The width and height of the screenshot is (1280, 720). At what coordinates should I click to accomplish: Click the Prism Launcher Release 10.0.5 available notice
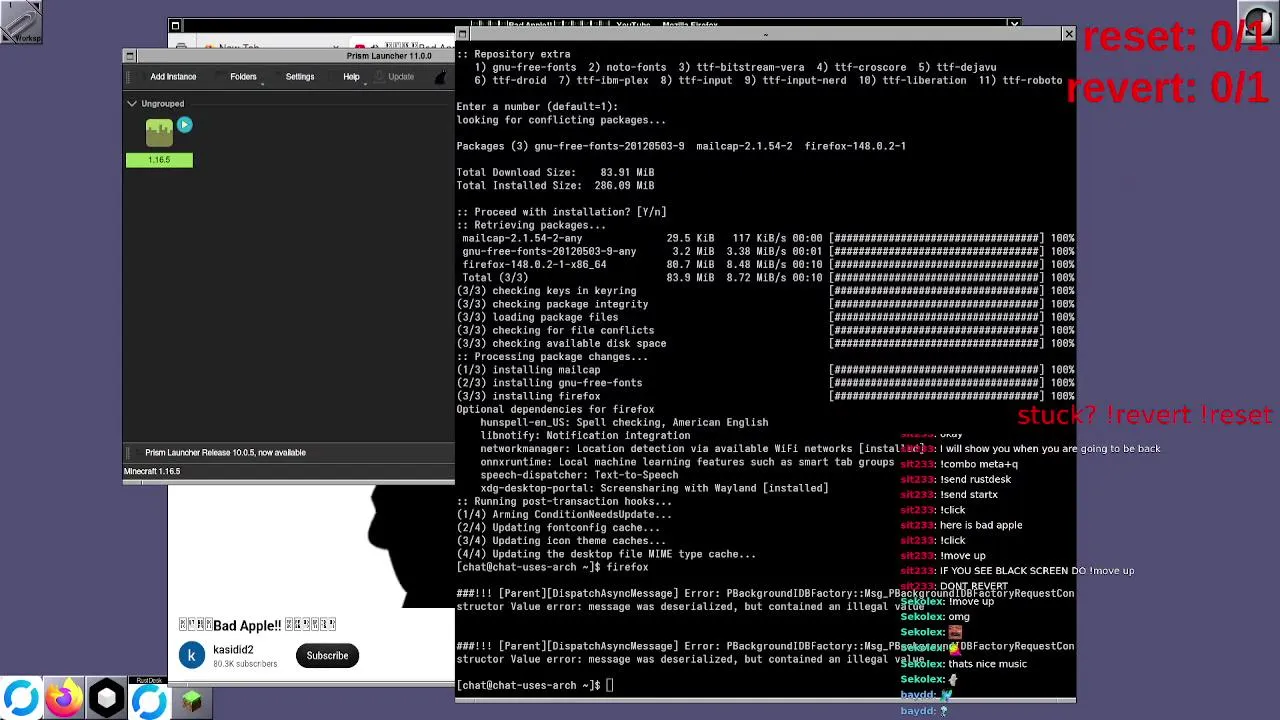click(x=225, y=453)
